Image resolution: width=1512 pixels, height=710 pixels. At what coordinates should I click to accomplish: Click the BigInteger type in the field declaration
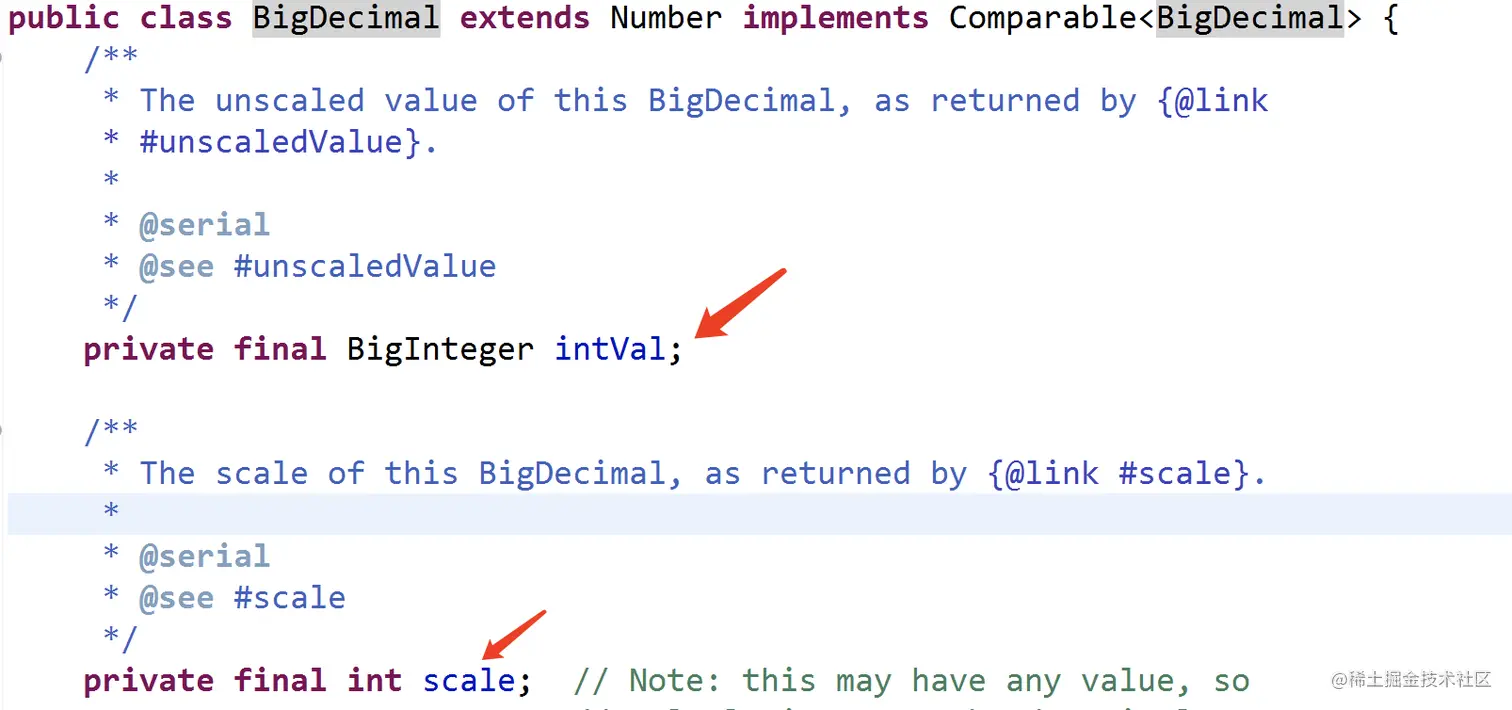pos(440,348)
